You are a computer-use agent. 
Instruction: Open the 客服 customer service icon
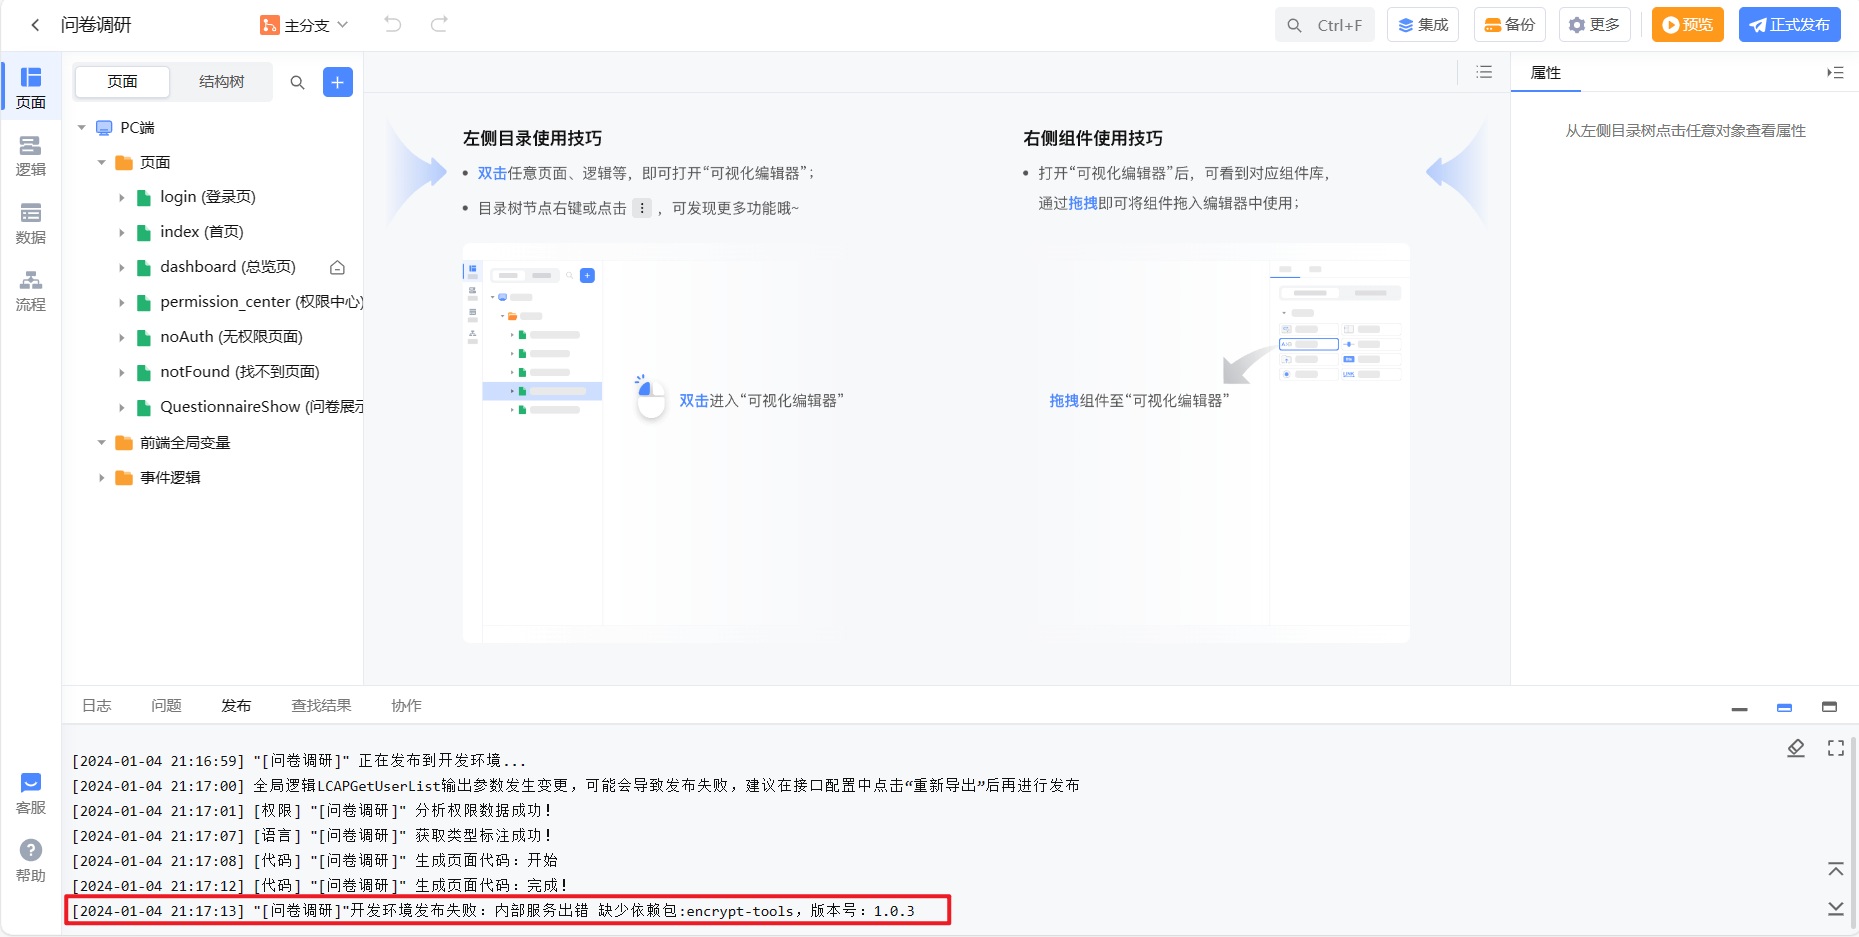(x=31, y=794)
